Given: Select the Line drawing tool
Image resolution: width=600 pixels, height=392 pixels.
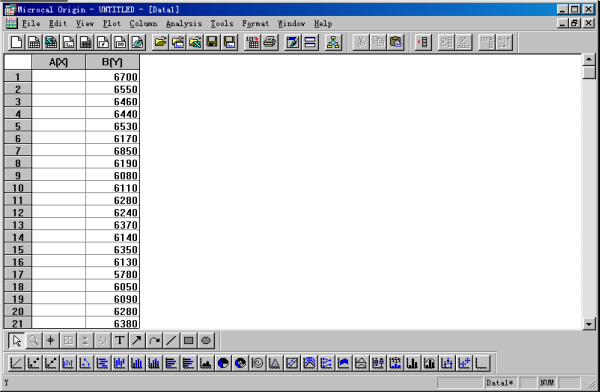Looking at the screenshot, I should point(171,340).
